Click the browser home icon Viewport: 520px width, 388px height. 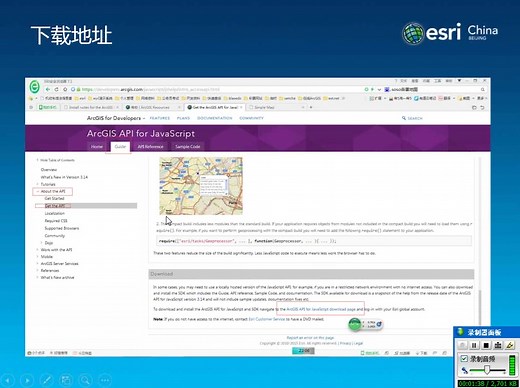[65, 89]
